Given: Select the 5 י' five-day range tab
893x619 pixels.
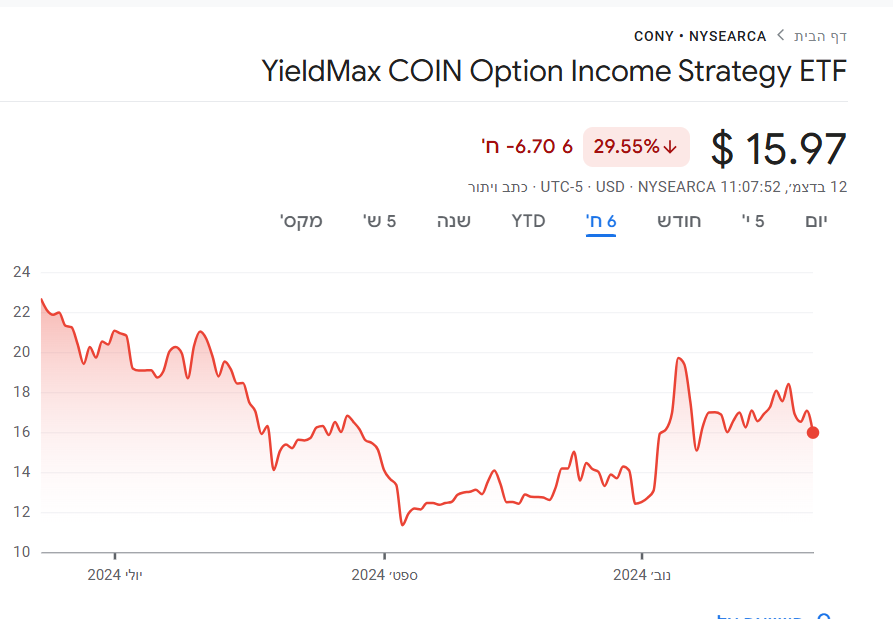Looking at the screenshot, I should coord(753,221).
